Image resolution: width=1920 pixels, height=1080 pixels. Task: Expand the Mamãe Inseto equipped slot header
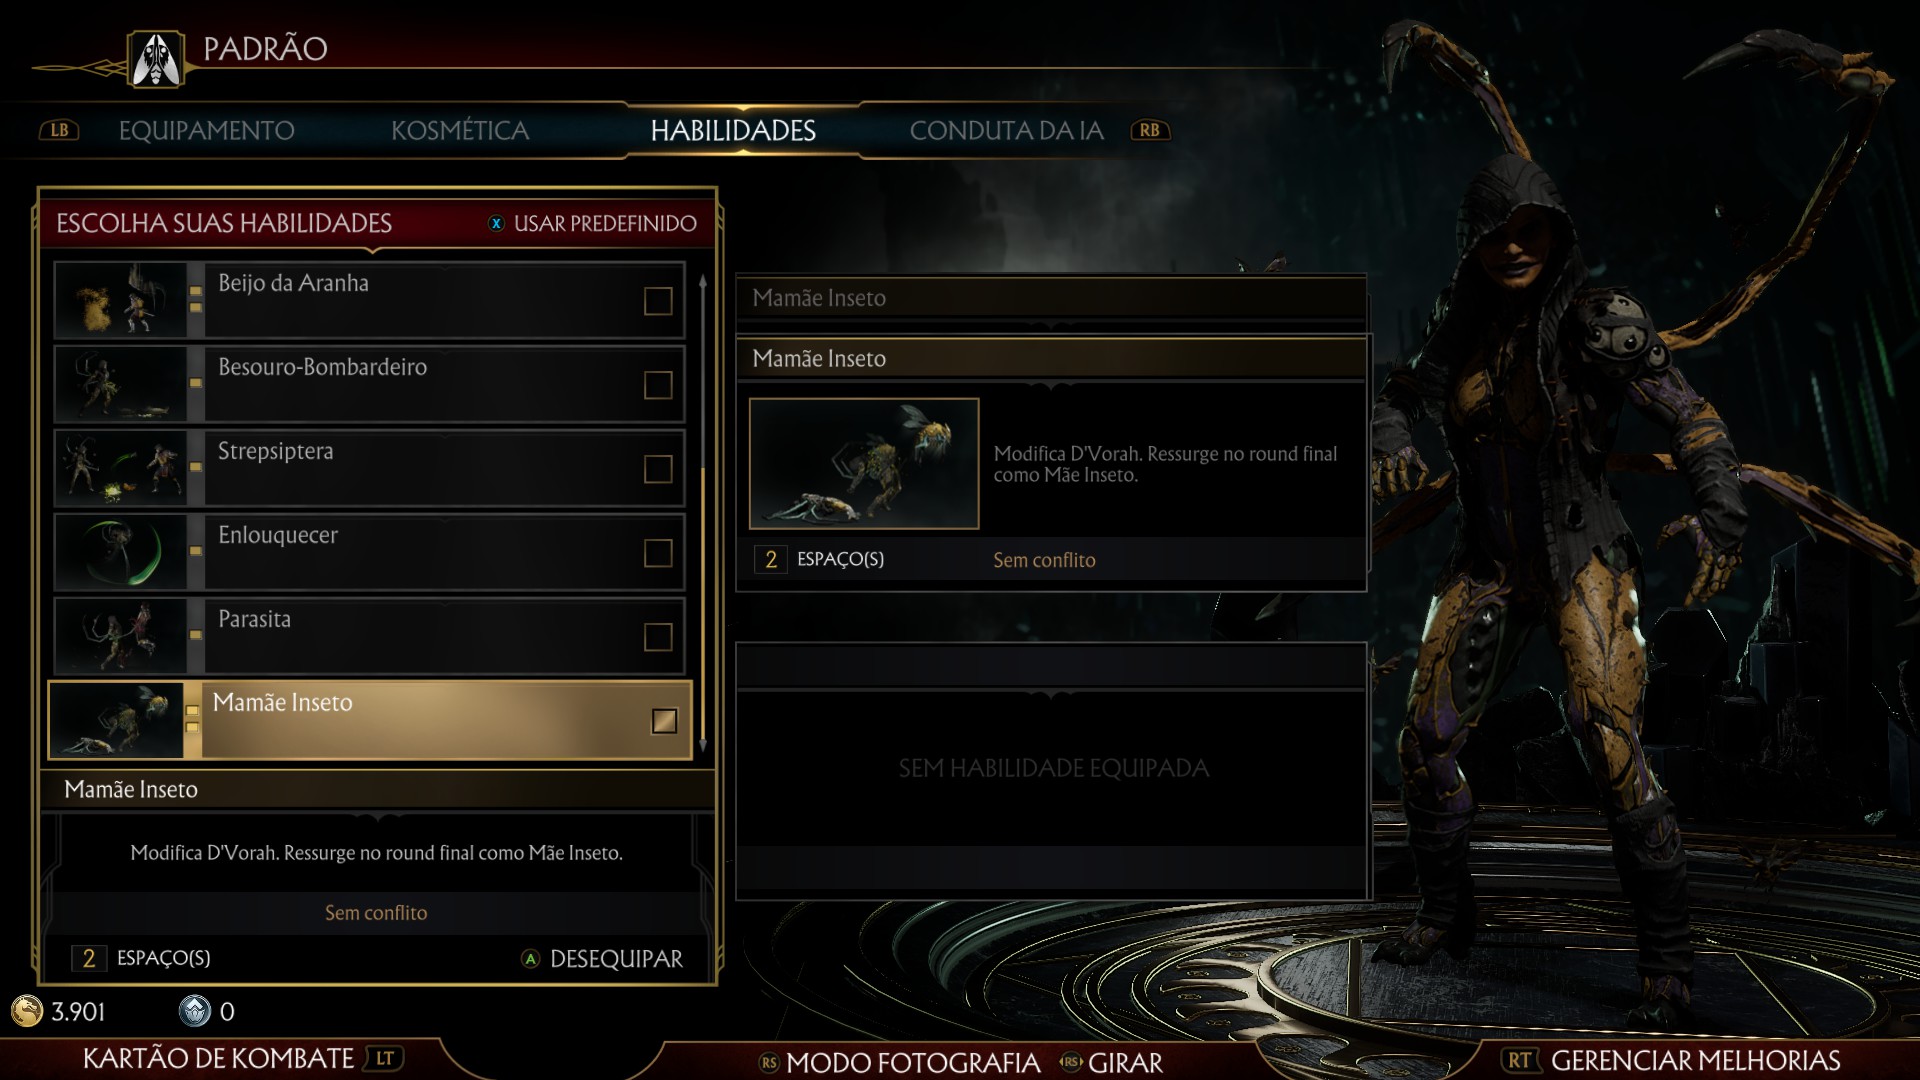click(1051, 298)
